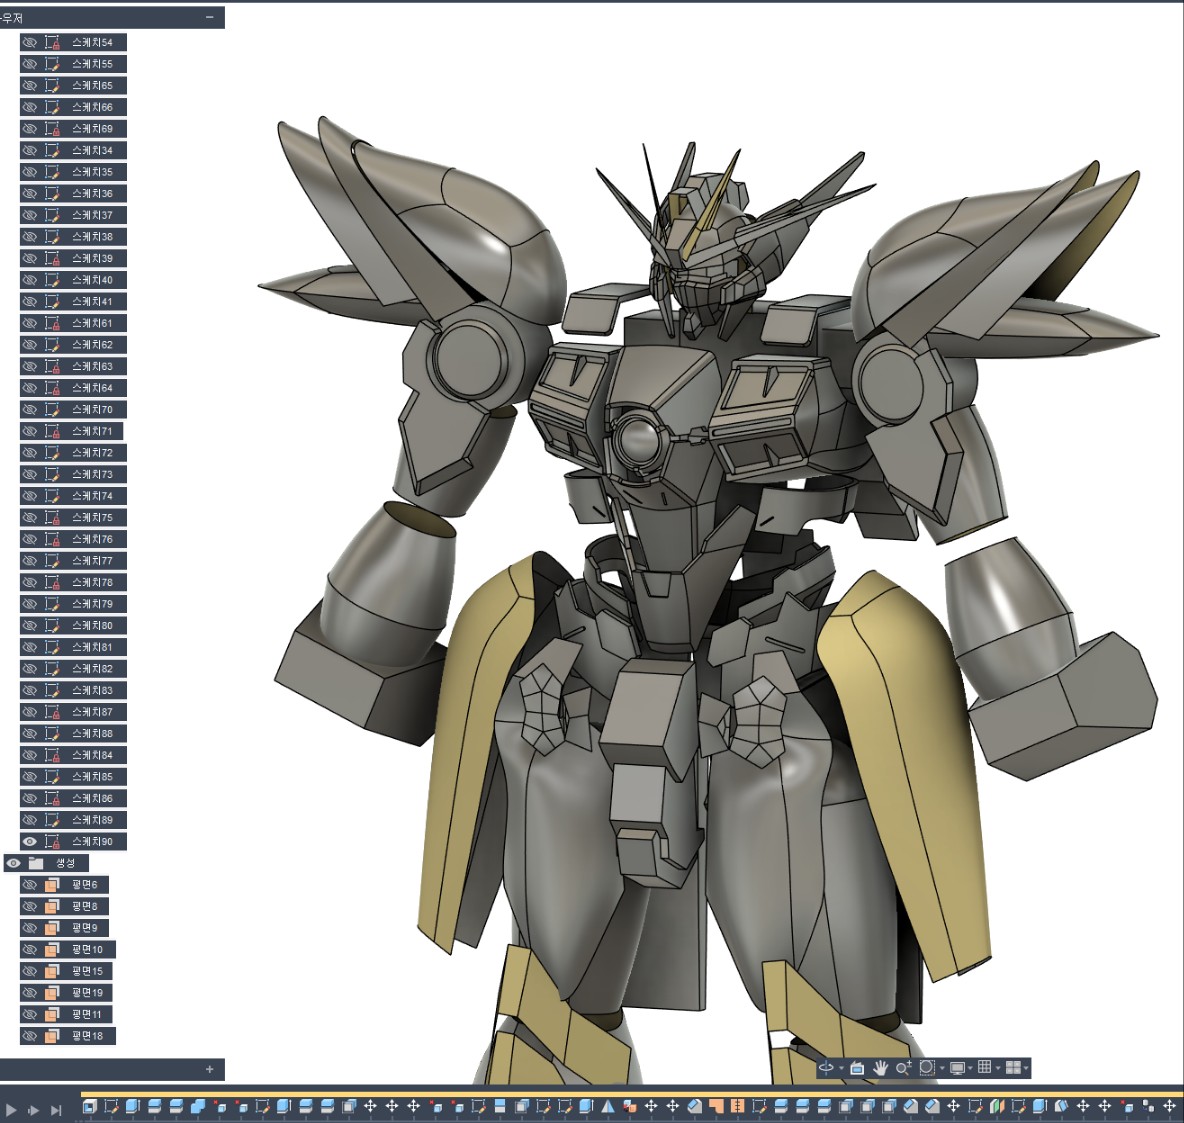Select the 스케치71 sketch item
Screen dimensions: 1184x1123
pos(92,432)
